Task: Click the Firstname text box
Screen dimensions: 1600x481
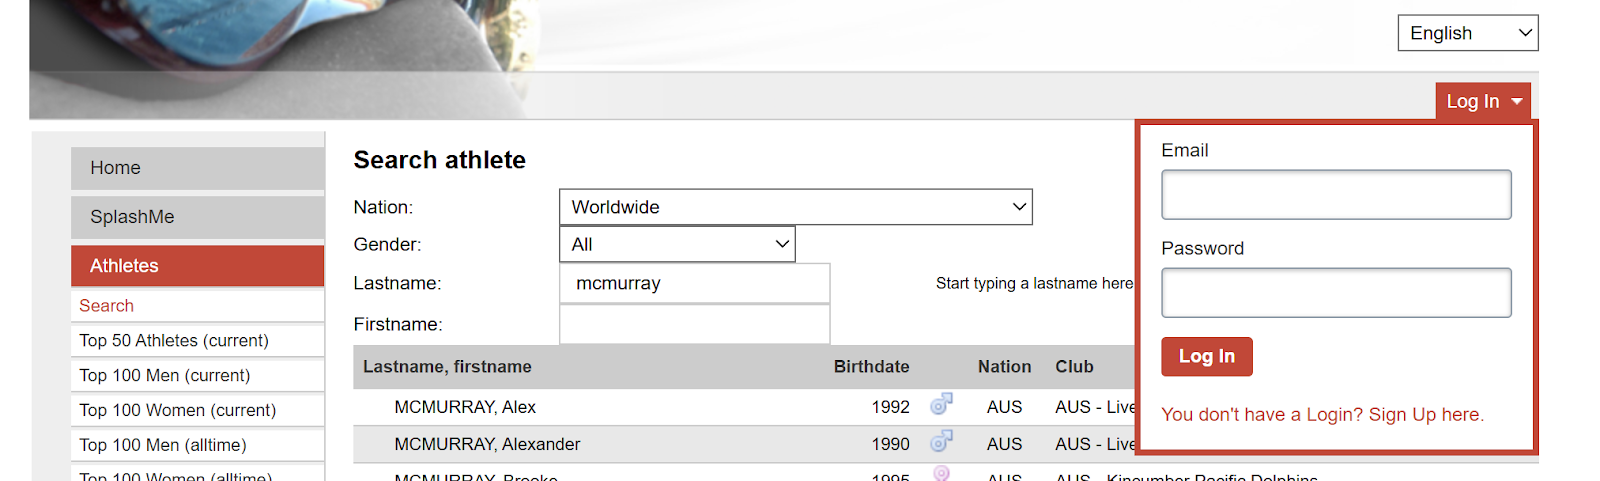Action: [694, 324]
